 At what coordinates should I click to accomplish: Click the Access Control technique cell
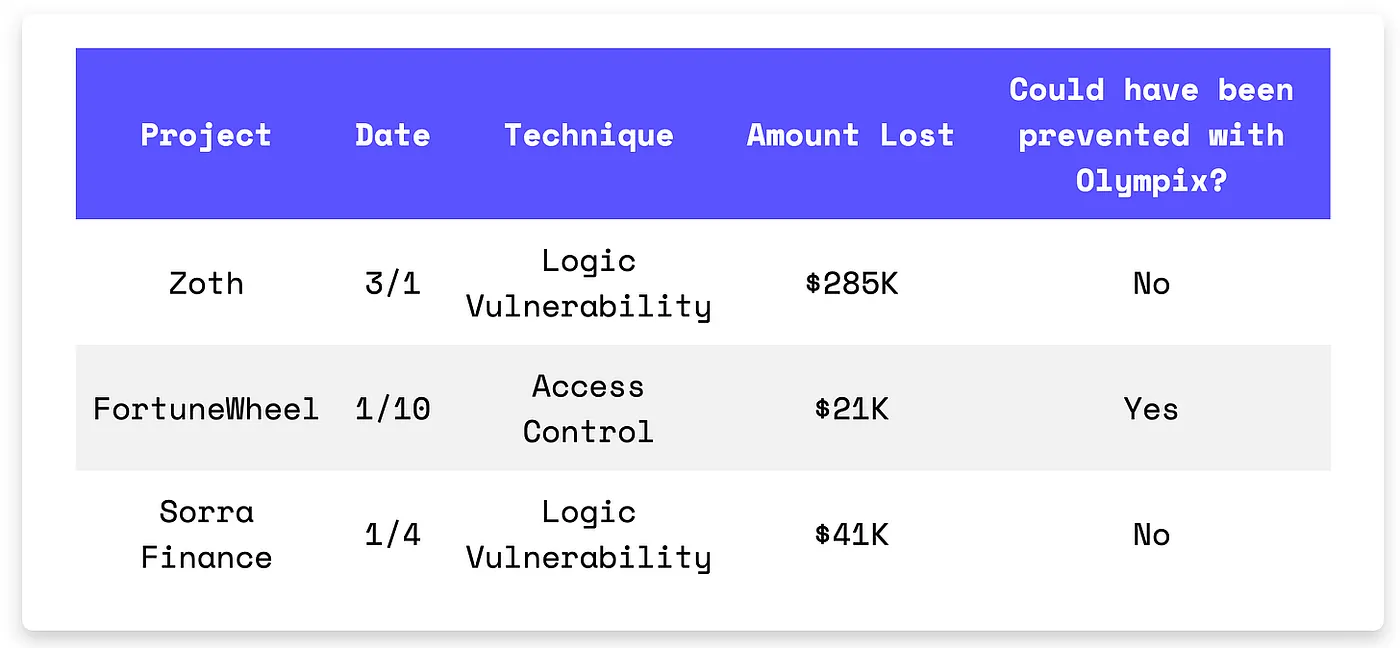(x=589, y=408)
